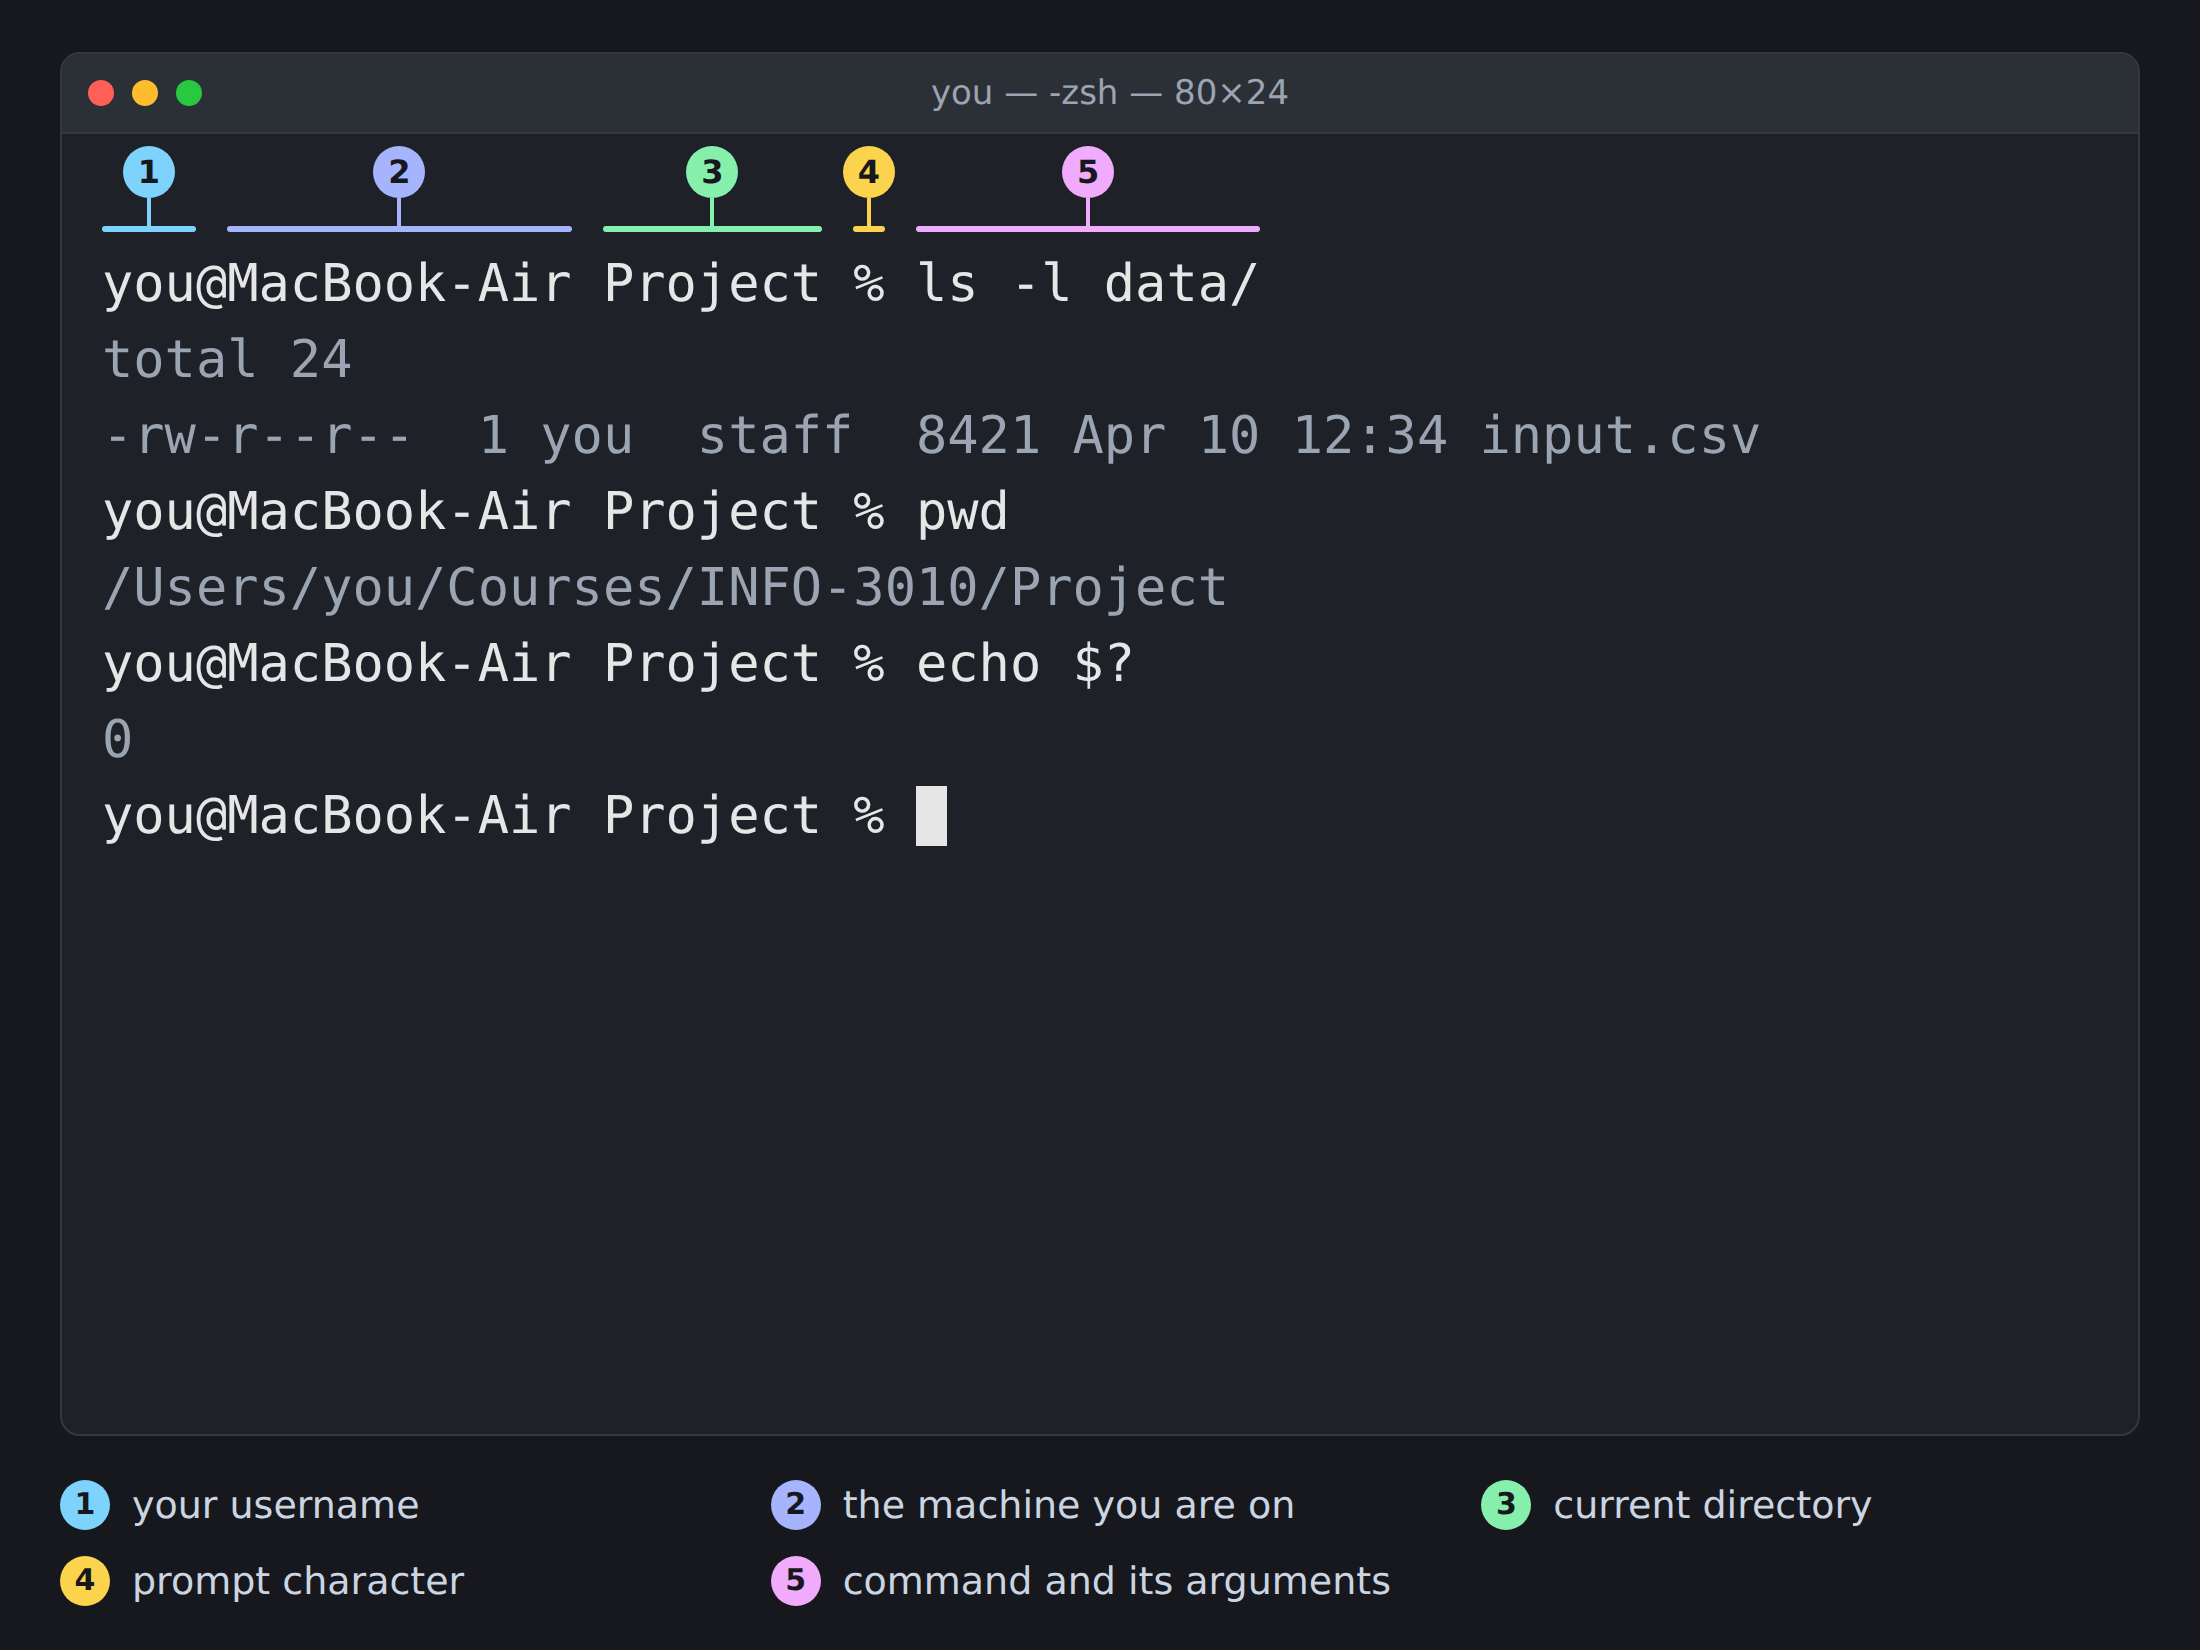Click the 'pwd' command text
This screenshot has width=2200, height=1650.
(x=962, y=512)
